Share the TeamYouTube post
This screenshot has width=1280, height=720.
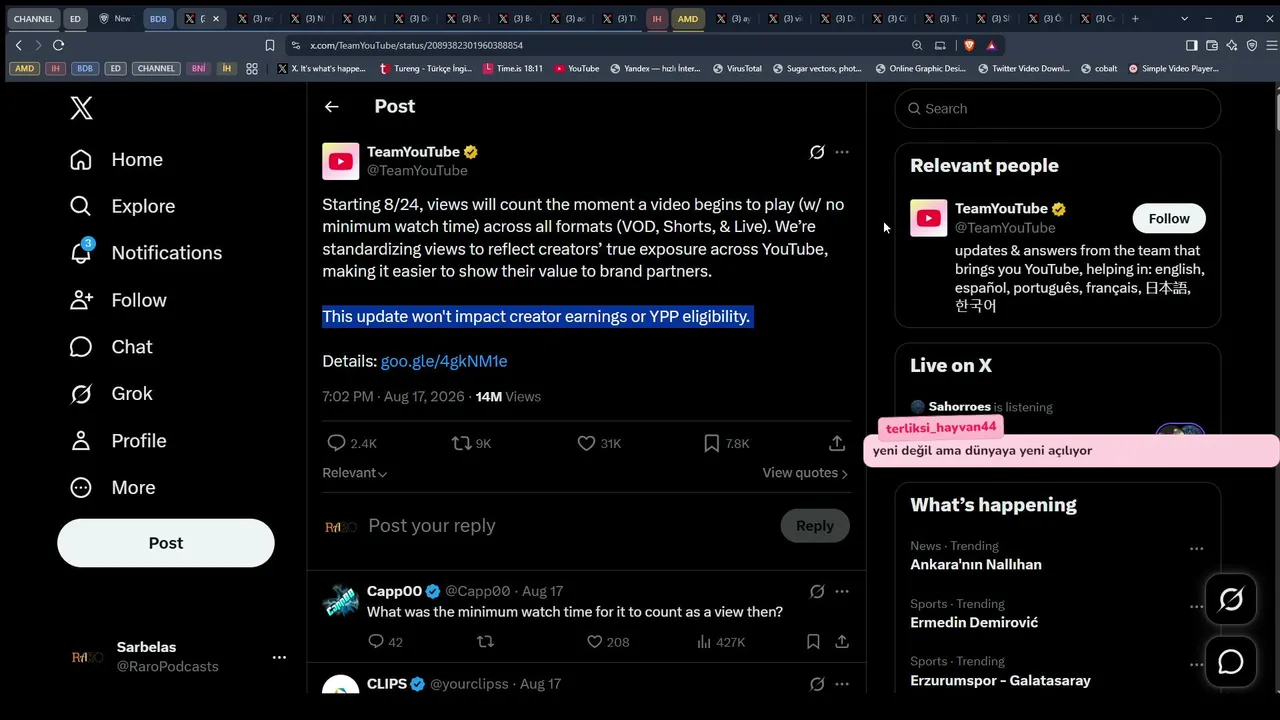pos(838,443)
